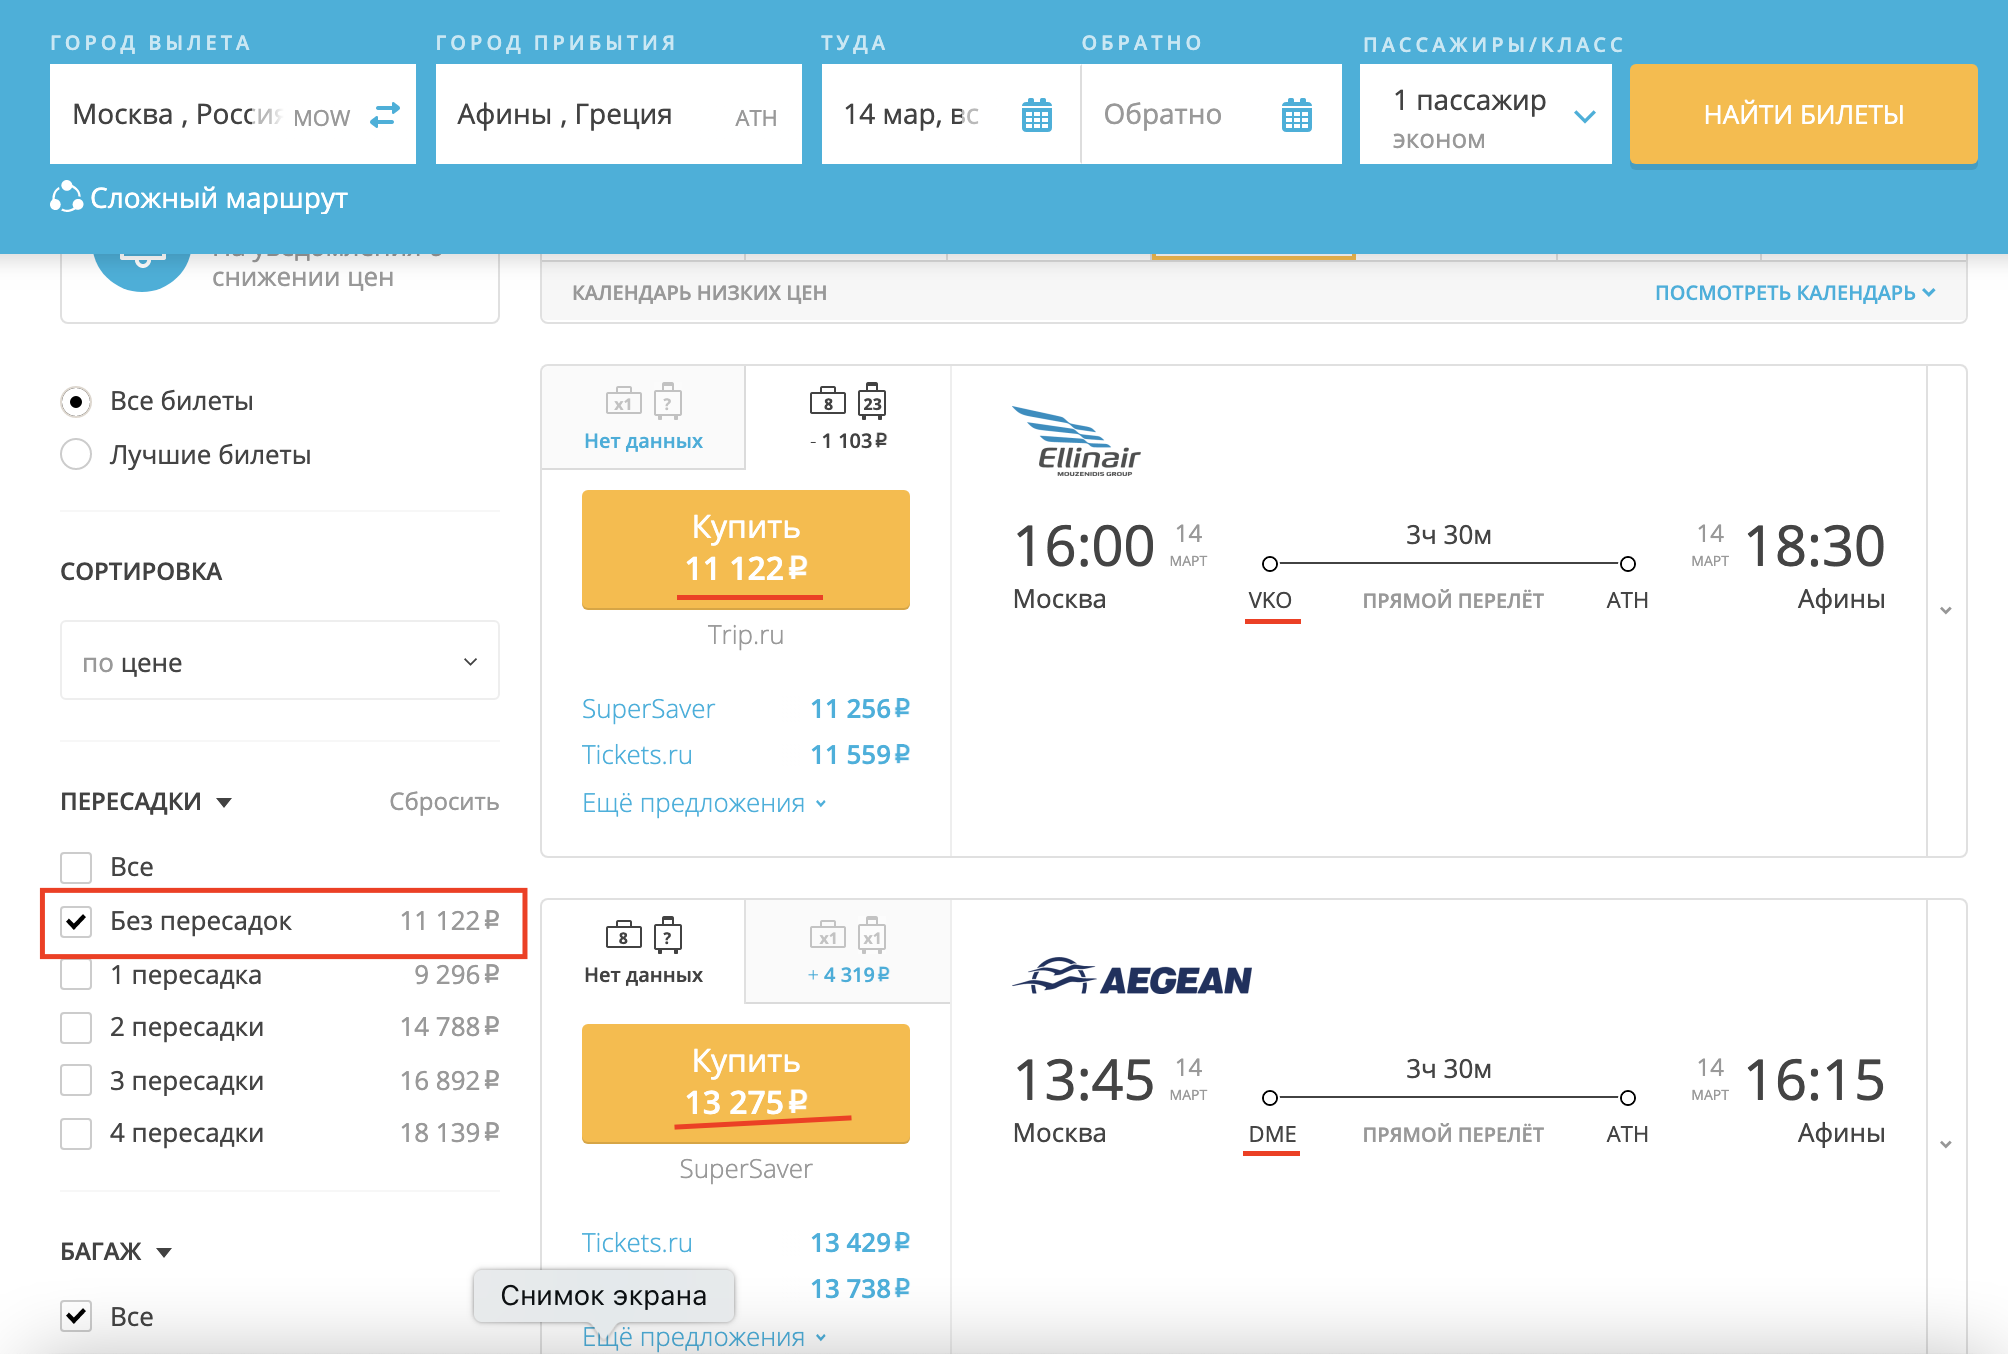The width and height of the screenshot is (2008, 1354).
Task: Open the departure date calendar icon
Action: 1037,115
